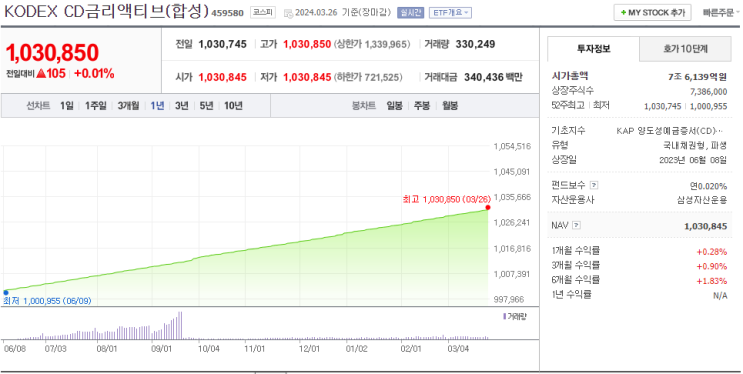This screenshot has width=743, height=374.
Task: Click the current price 1,030,850
Action: pos(52,52)
